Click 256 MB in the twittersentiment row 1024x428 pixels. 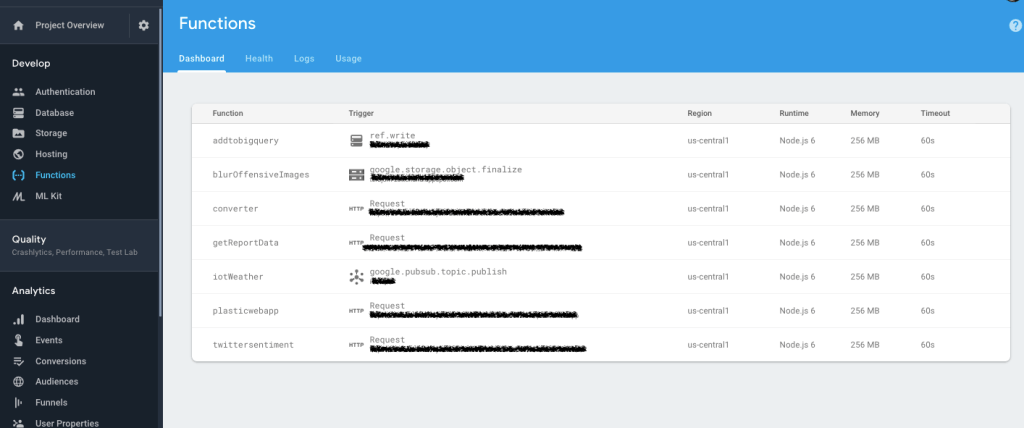pyautogui.click(x=865, y=345)
